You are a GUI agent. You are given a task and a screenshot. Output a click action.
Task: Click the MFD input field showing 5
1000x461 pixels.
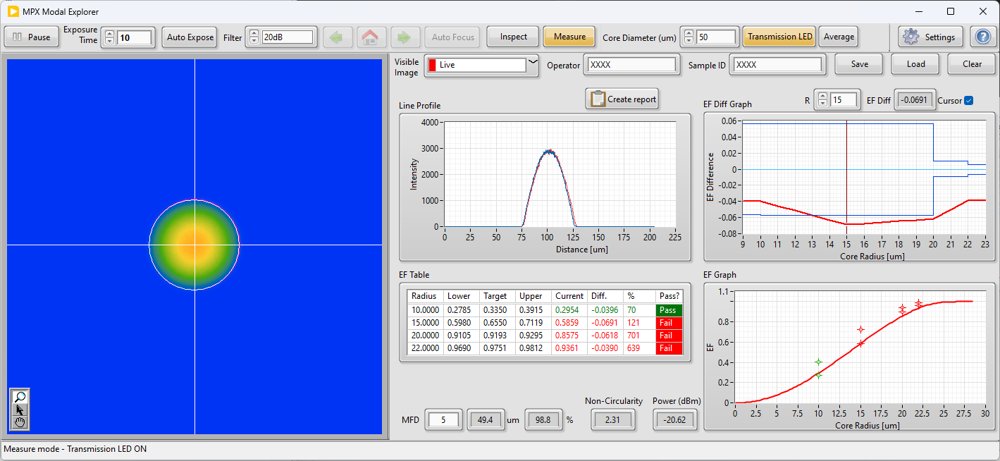click(444, 420)
